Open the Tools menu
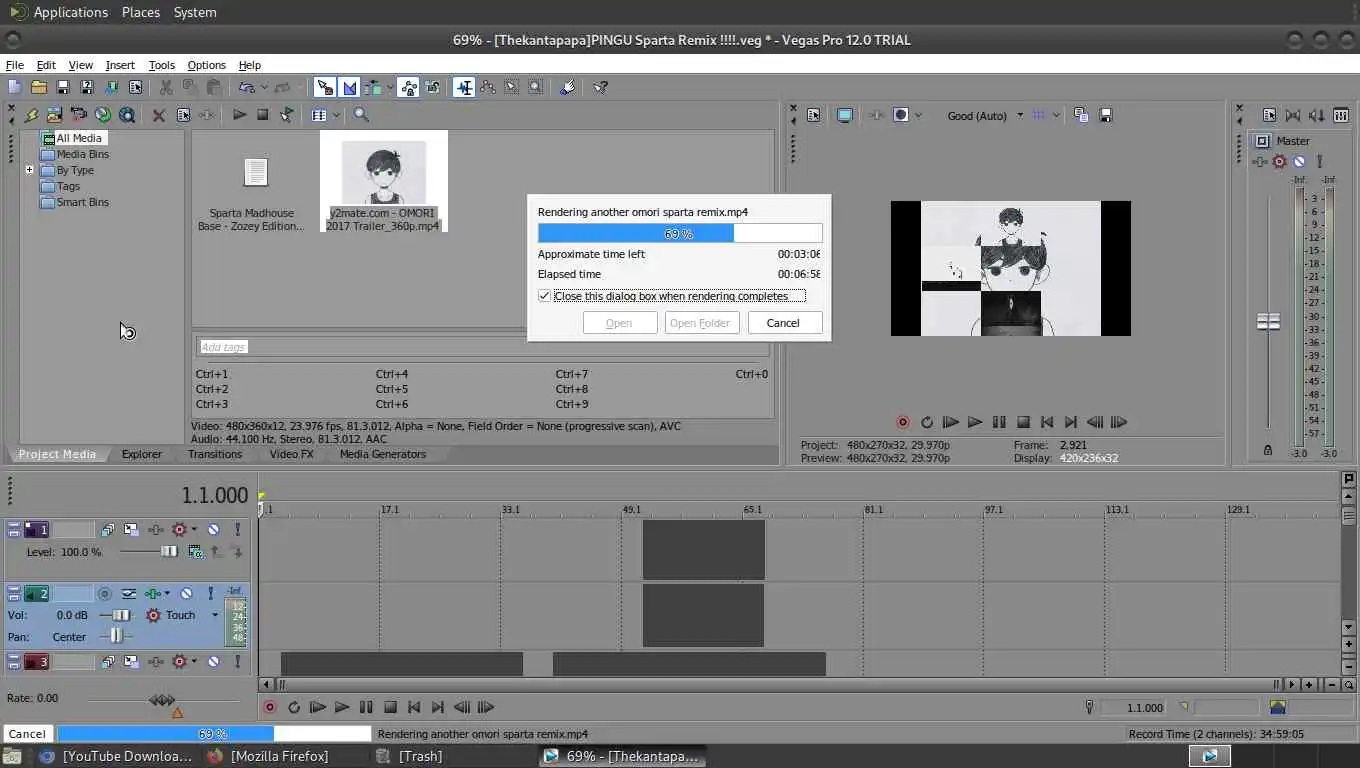 162,65
